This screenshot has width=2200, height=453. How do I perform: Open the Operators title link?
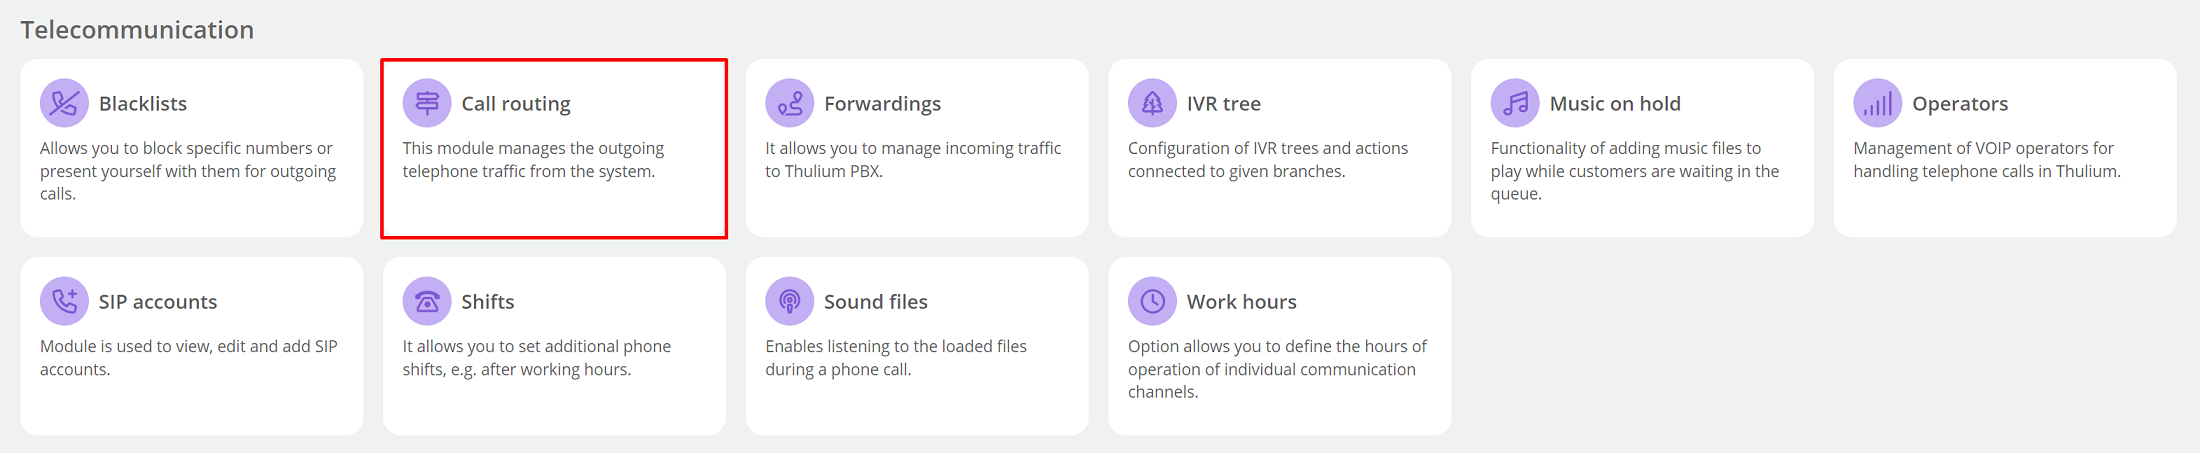click(1960, 104)
